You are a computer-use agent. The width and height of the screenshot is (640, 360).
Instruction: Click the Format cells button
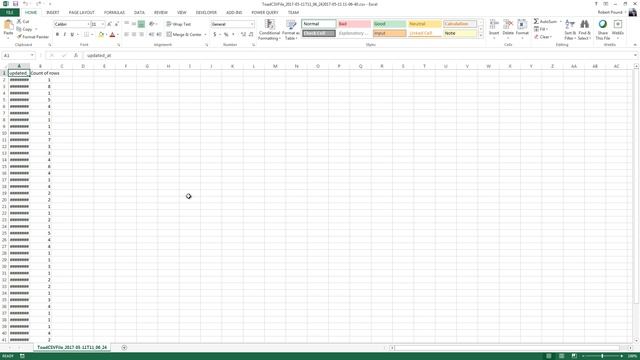click(522, 28)
